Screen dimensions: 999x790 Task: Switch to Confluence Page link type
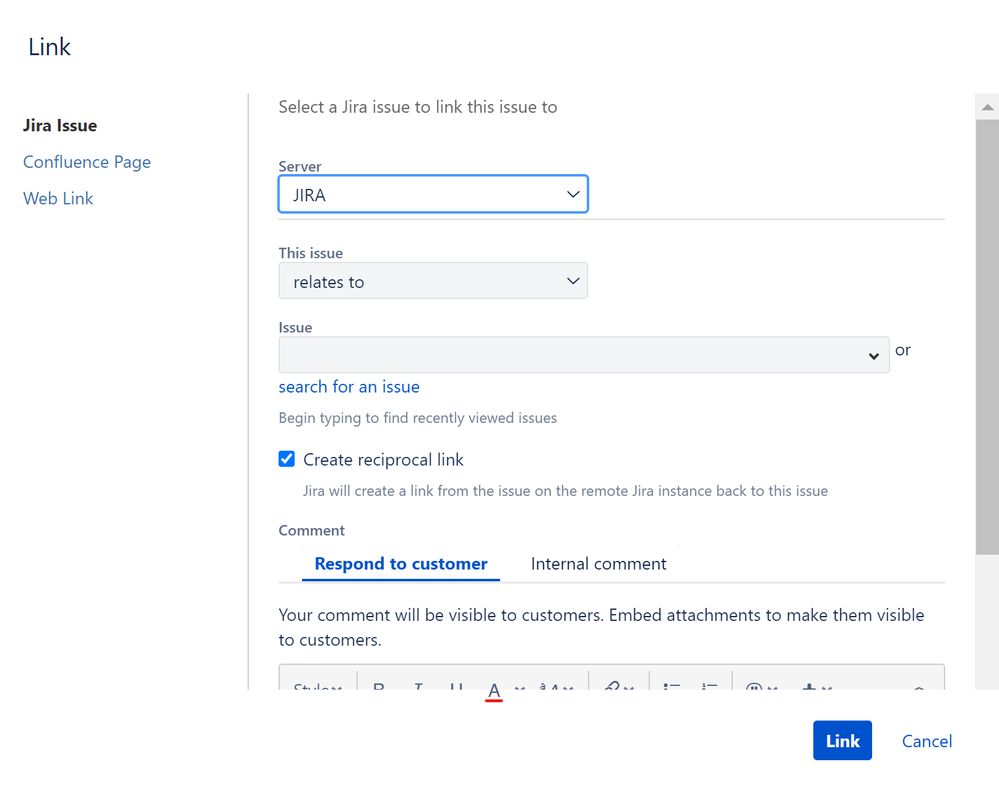(87, 162)
